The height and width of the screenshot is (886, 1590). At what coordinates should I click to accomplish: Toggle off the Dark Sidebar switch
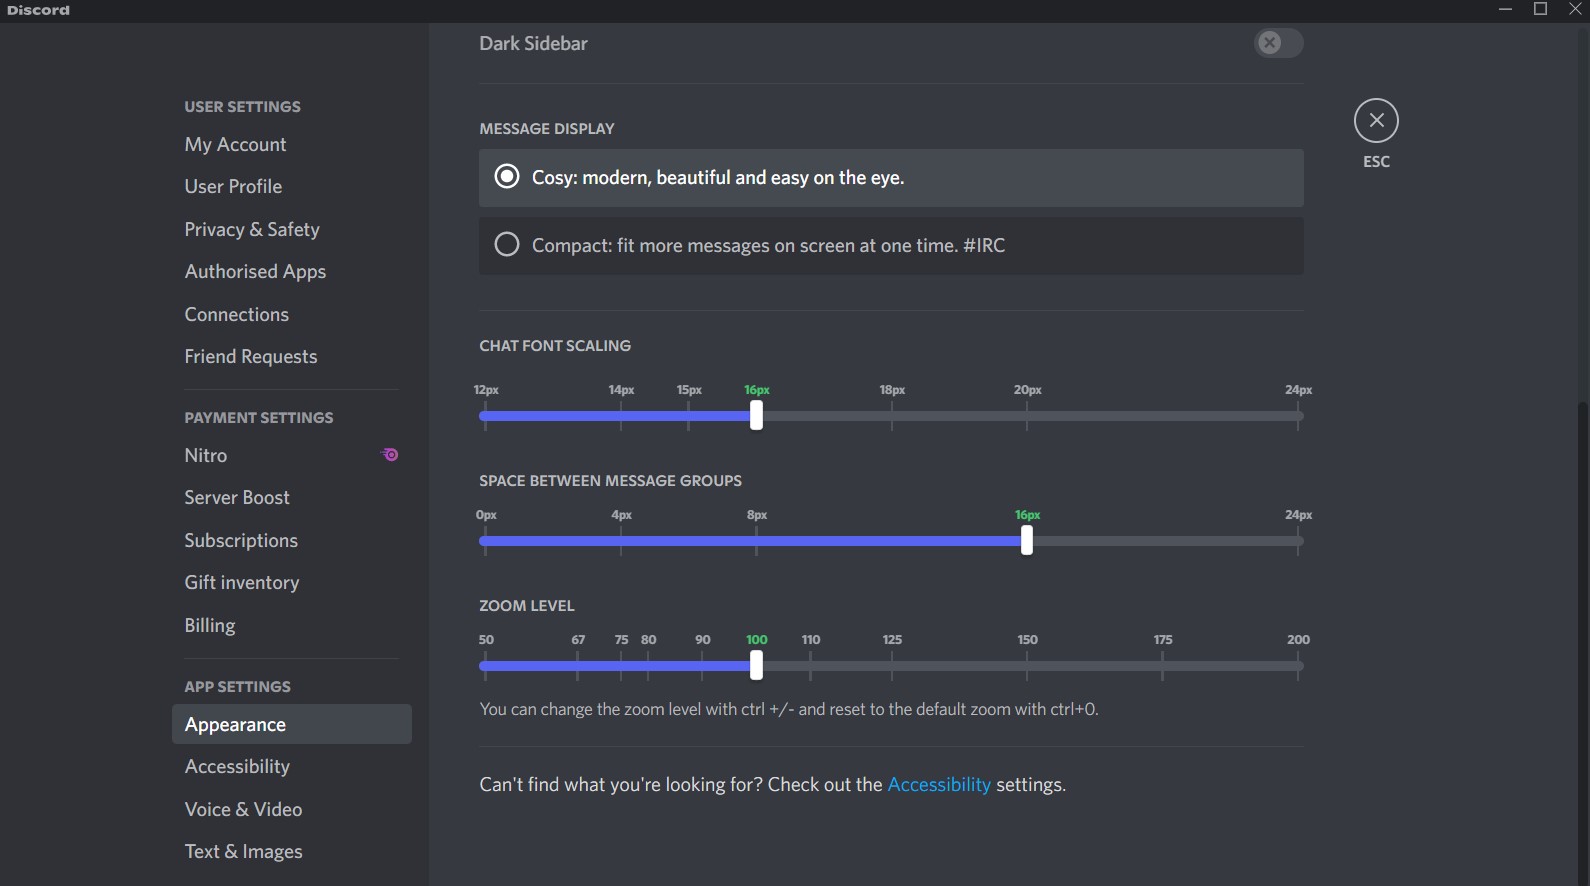pyautogui.click(x=1278, y=43)
